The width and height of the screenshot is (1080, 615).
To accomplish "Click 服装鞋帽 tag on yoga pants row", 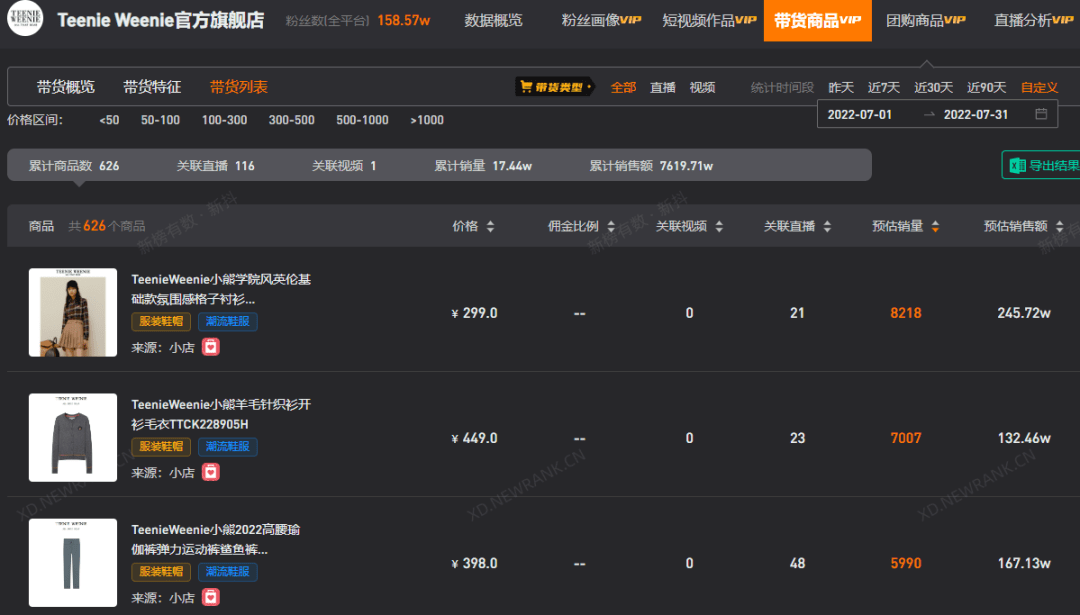I will [161, 572].
